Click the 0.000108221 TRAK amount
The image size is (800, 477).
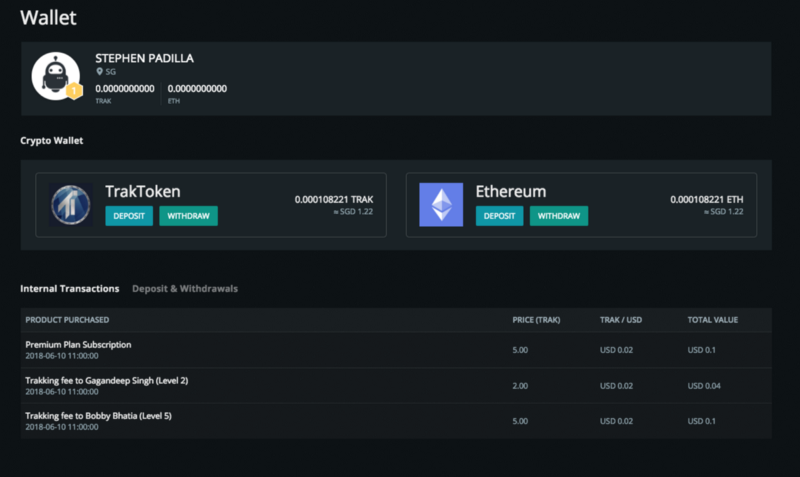(334, 199)
